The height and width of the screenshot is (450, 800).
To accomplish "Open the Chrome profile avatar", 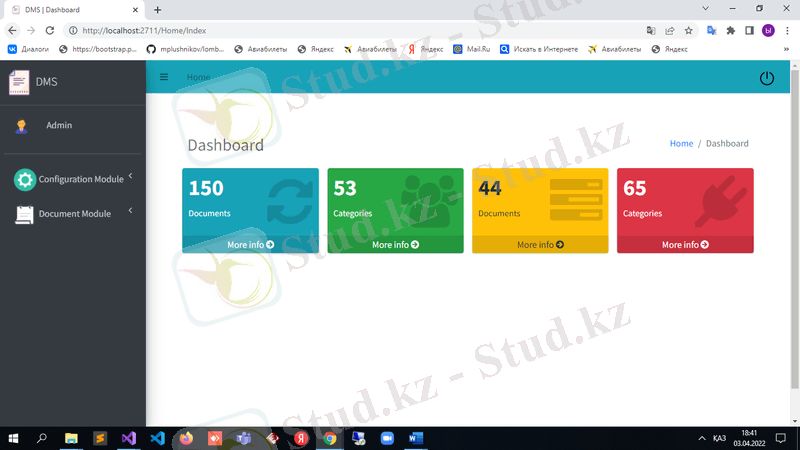I will click(768, 31).
